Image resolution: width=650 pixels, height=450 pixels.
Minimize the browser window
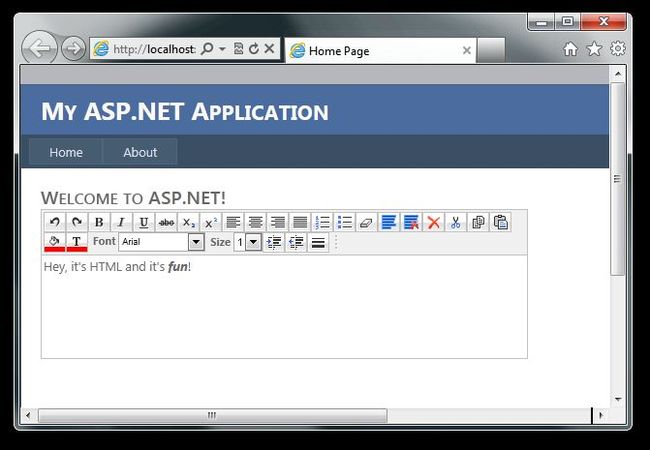tap(541, 22)
